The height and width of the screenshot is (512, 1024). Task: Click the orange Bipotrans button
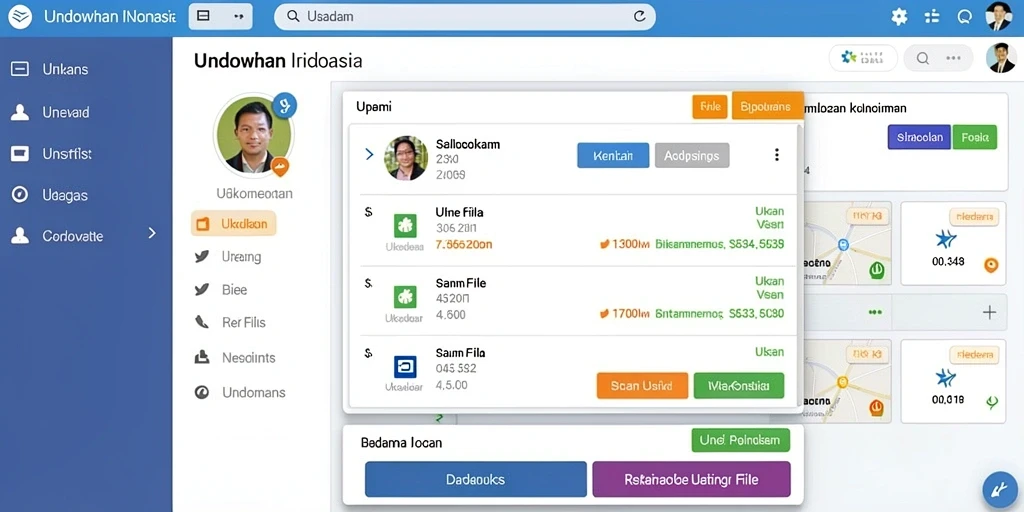pyautogui.click(x=767, y=106)
